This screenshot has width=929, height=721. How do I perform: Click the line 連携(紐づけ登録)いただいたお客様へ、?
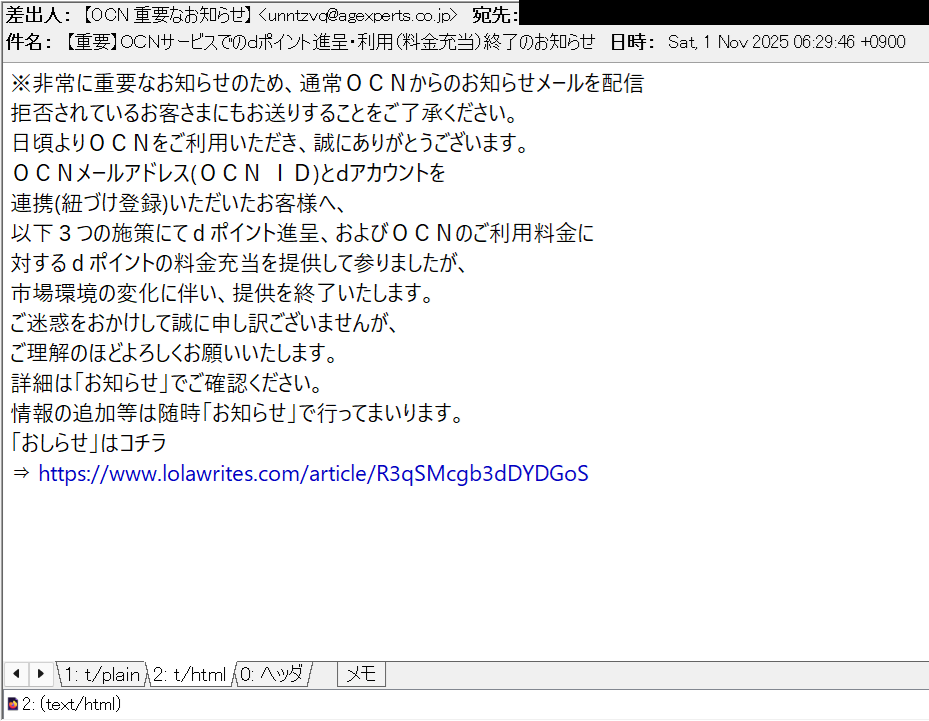click(178, 203)
